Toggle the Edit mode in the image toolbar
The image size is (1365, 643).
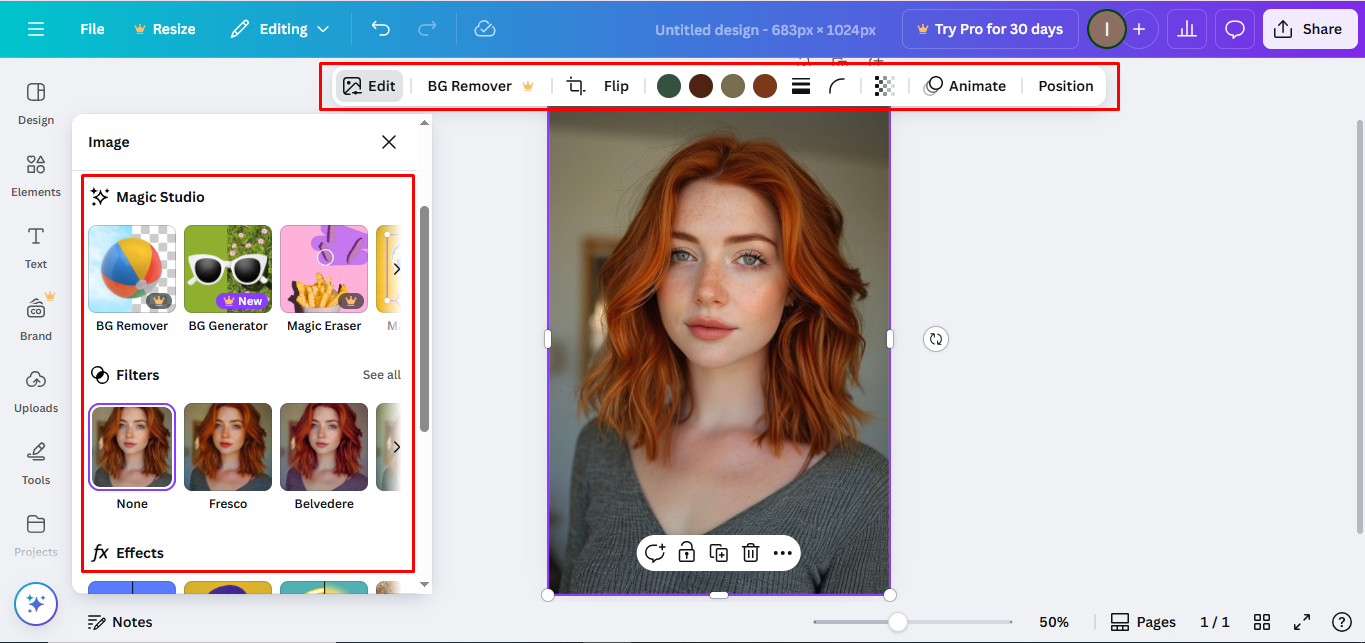click(x=368, y=86)
